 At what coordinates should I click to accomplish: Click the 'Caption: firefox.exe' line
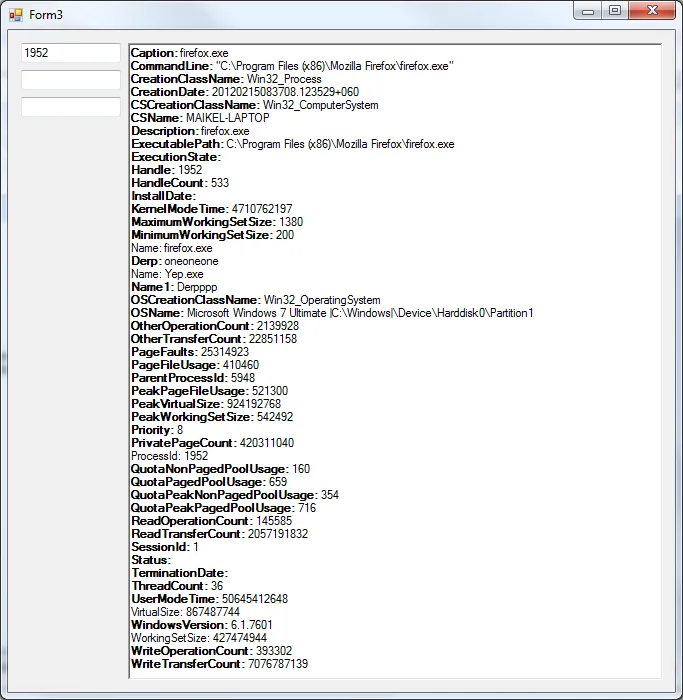(179, 53)
